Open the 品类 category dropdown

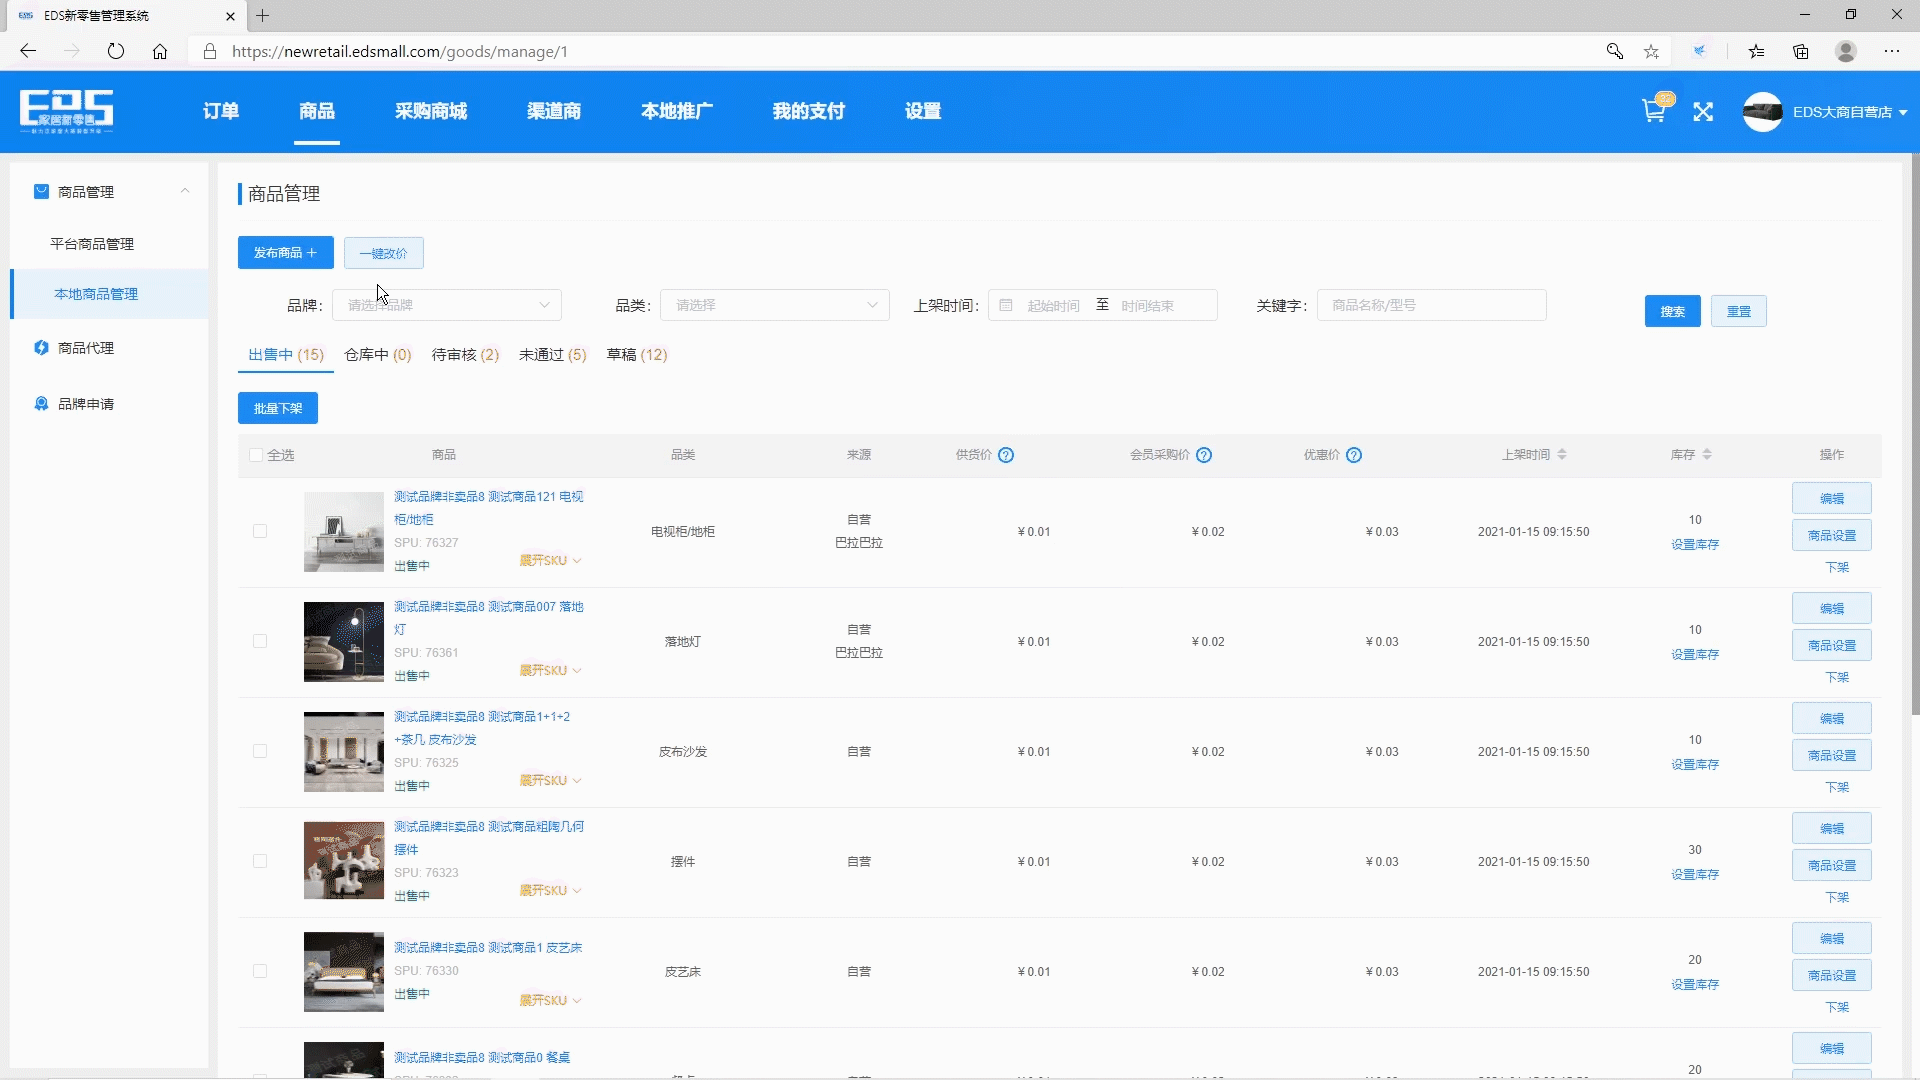(775, 305)
